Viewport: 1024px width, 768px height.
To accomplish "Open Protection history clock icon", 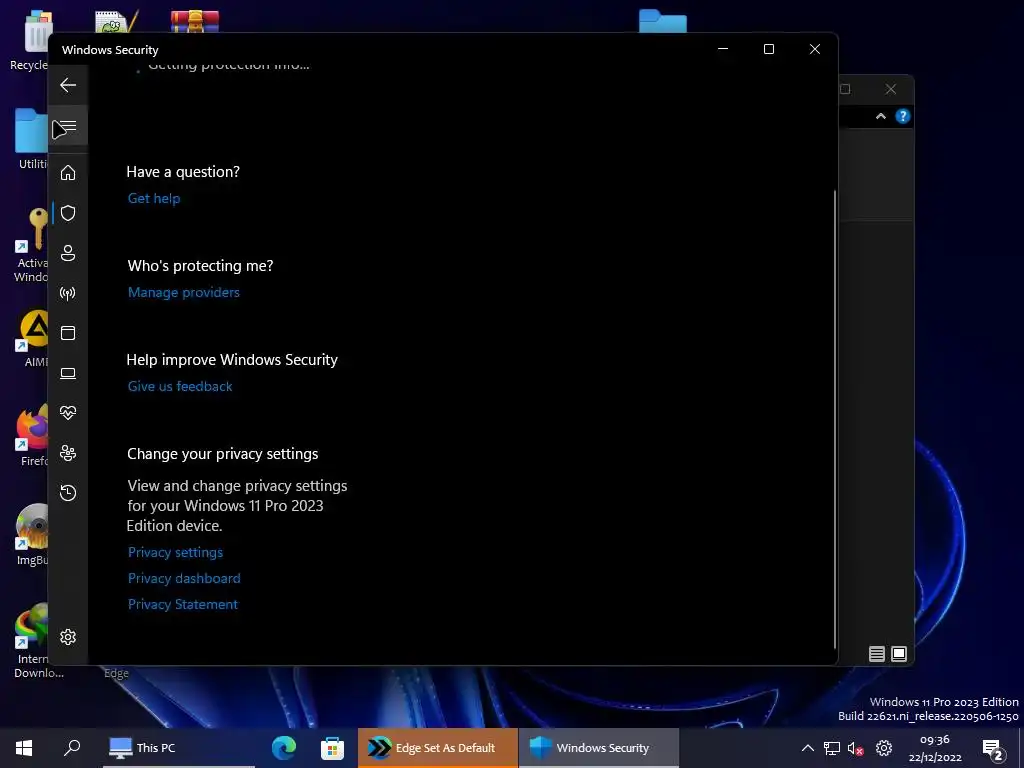I will coord(68,492).
